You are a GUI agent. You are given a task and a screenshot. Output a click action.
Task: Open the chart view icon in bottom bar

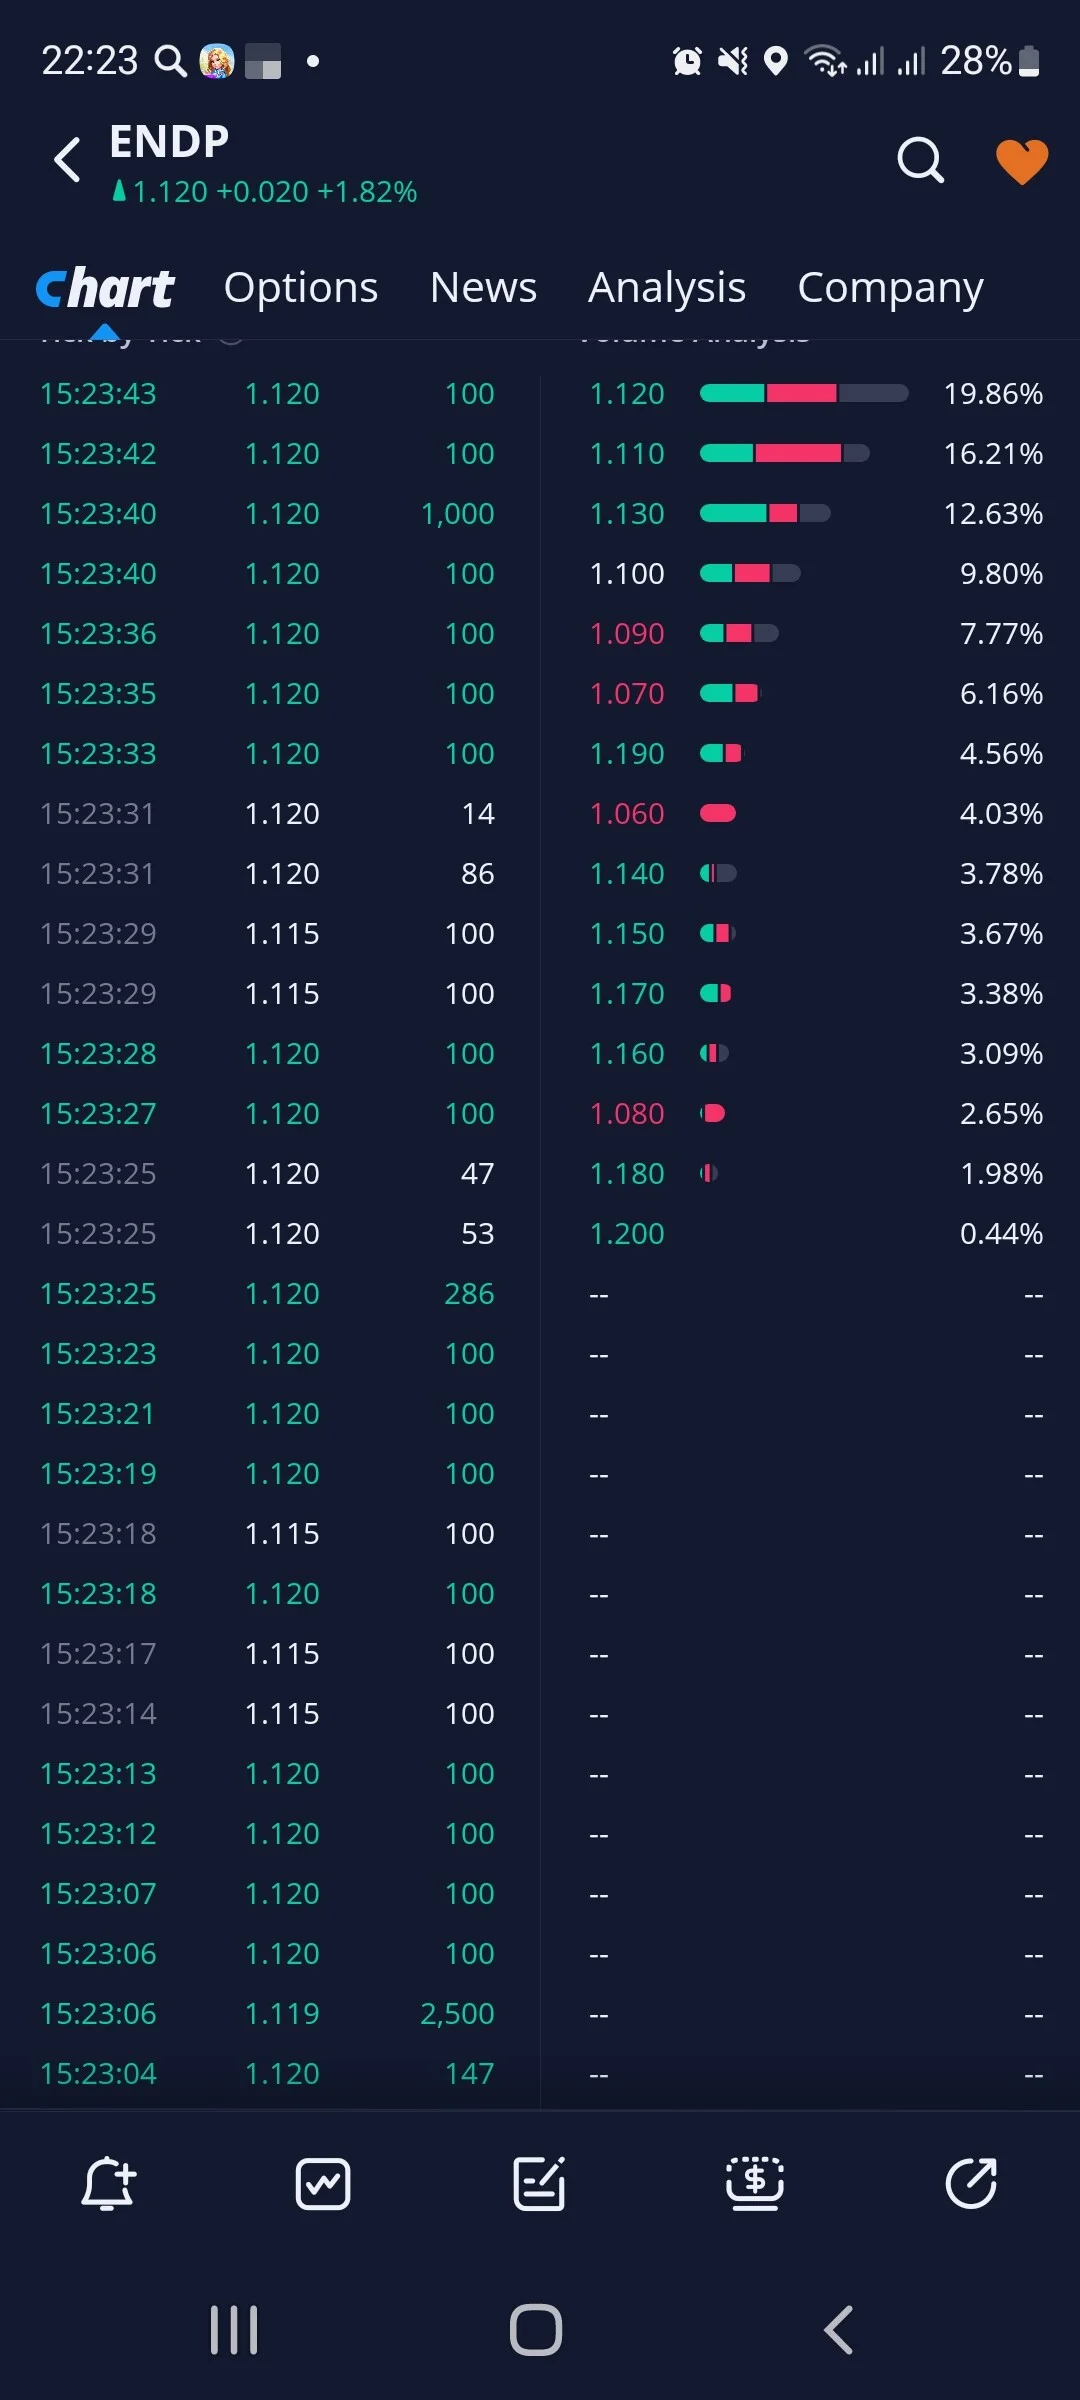[323, 2183]
